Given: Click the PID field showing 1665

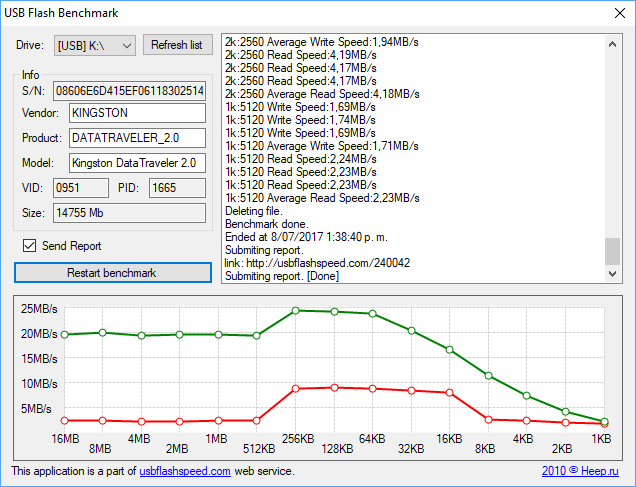Looking at the screenshot, I should (177, 188).
